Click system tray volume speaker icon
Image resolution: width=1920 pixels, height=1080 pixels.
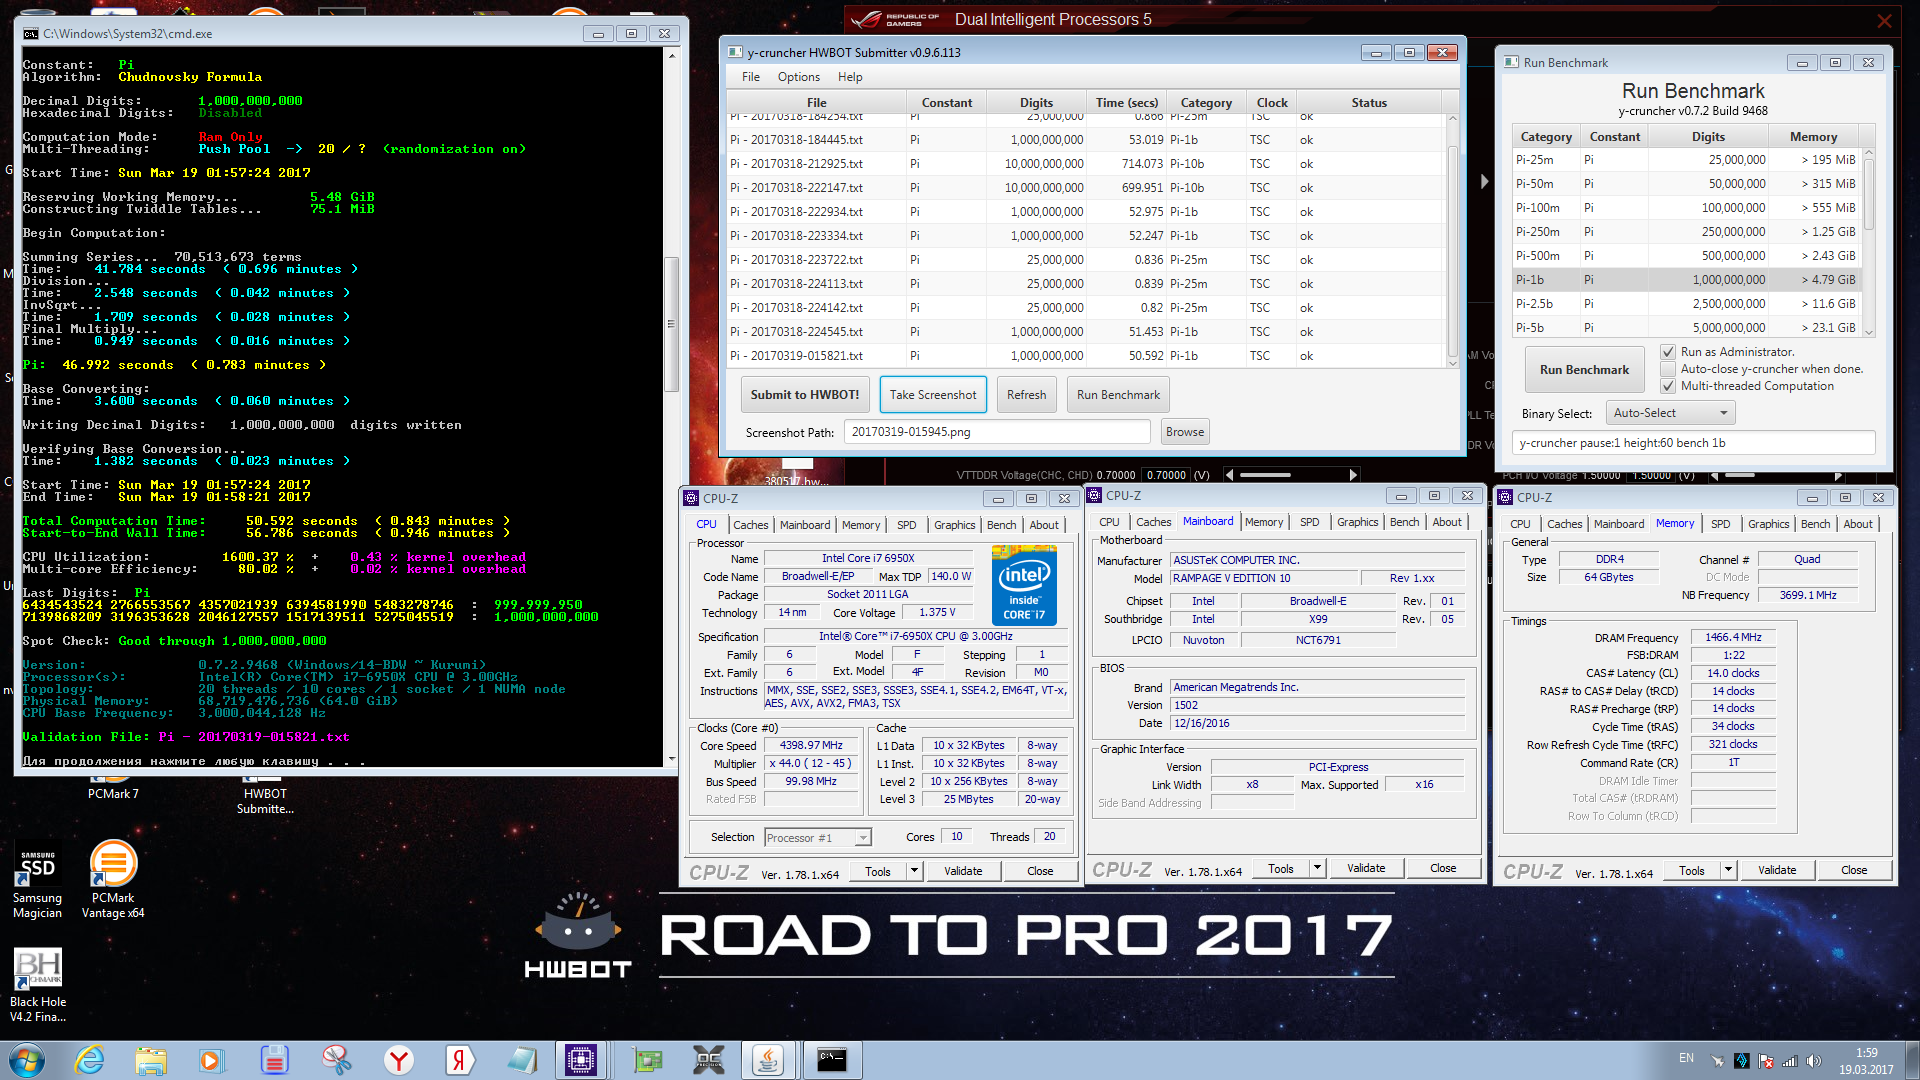click(1814, 1061)
